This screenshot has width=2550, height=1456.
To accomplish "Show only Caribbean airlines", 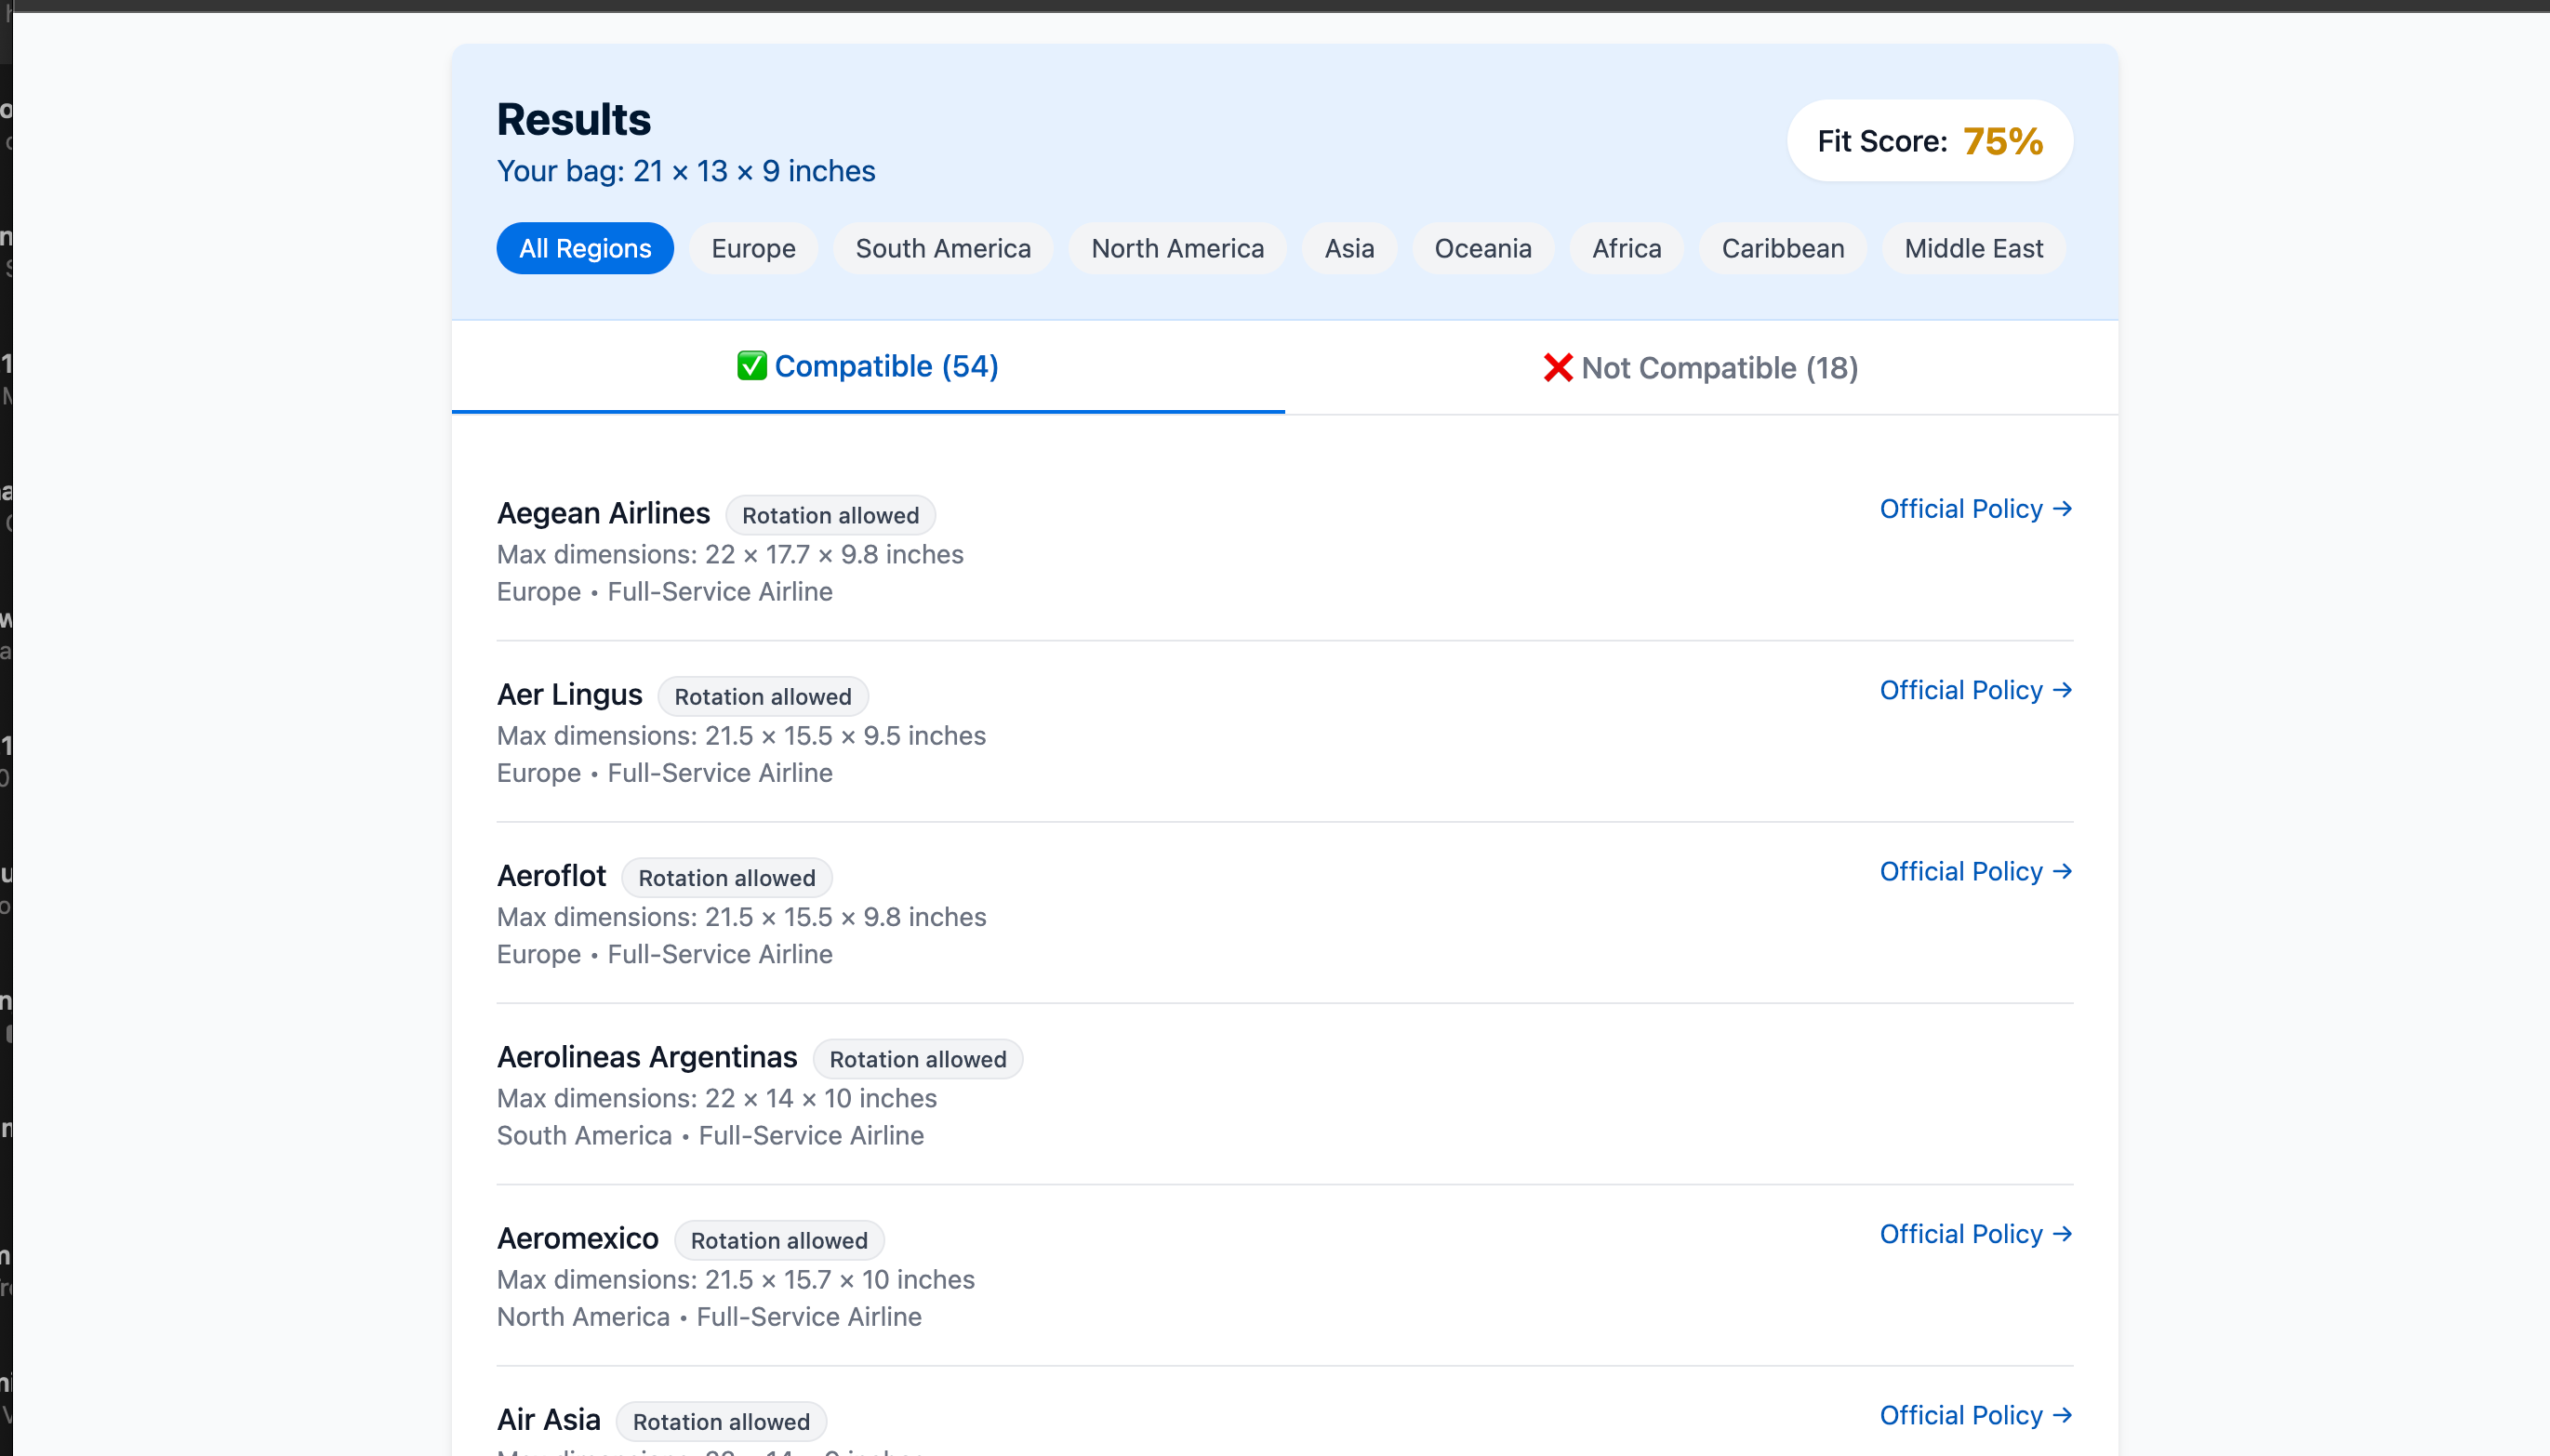I will coord(1782,248).
